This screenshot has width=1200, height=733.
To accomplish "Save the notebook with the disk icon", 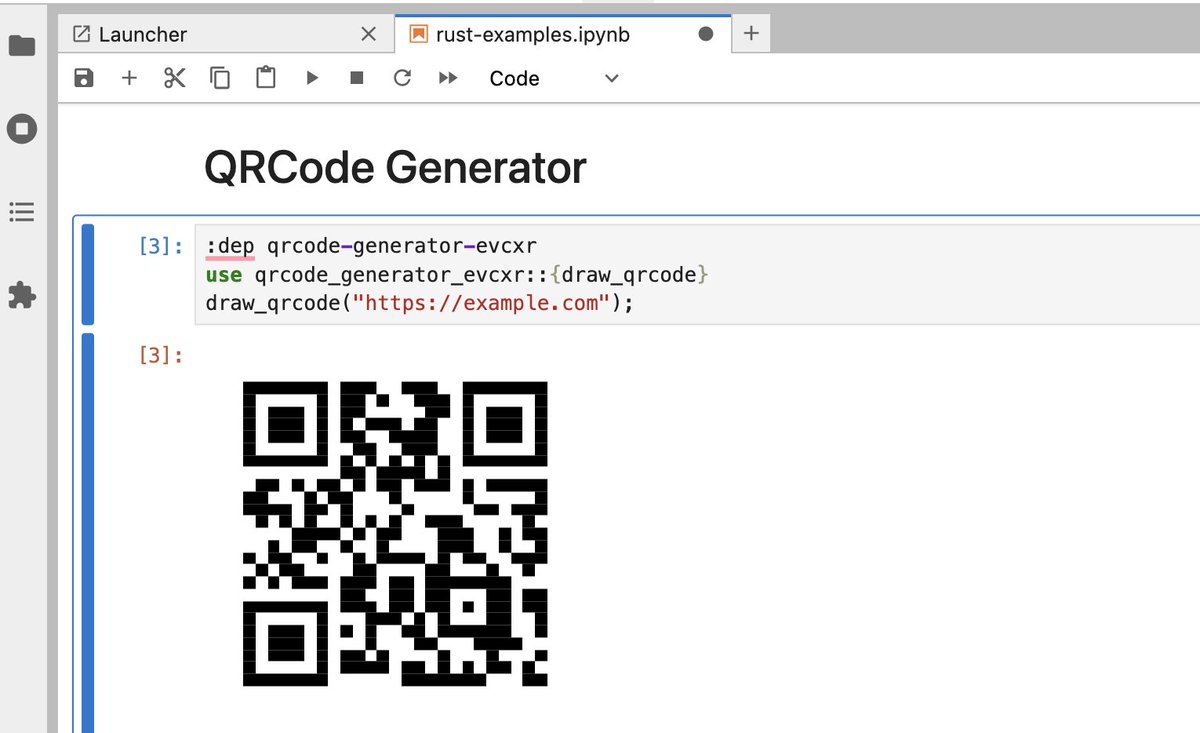I will pos(84,78).
